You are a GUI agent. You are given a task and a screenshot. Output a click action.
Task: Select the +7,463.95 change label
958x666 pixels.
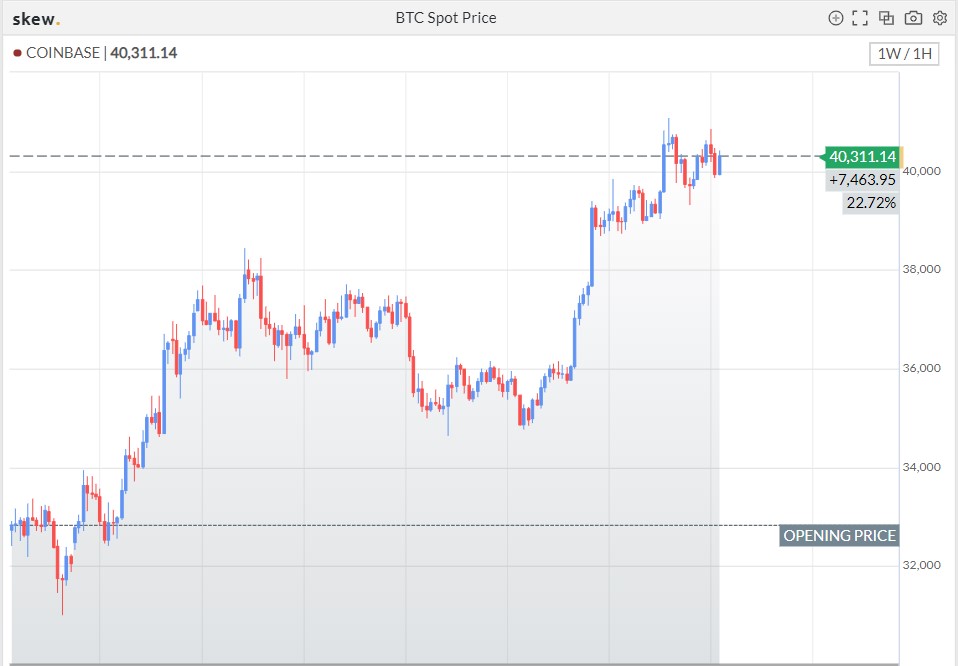862,180
